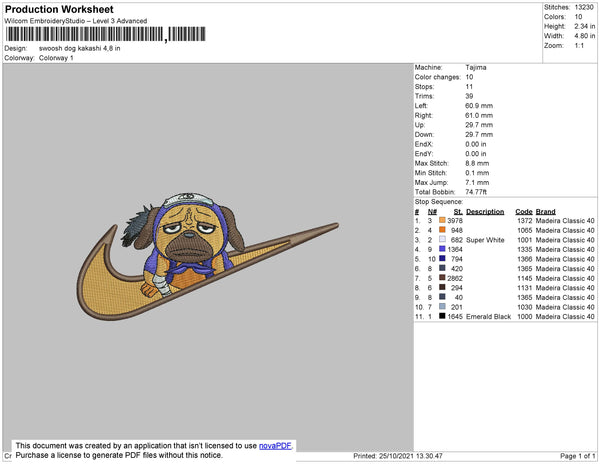Click stitch count '3978' in stop 1
The image size is (600, 464).
[455, 221]
